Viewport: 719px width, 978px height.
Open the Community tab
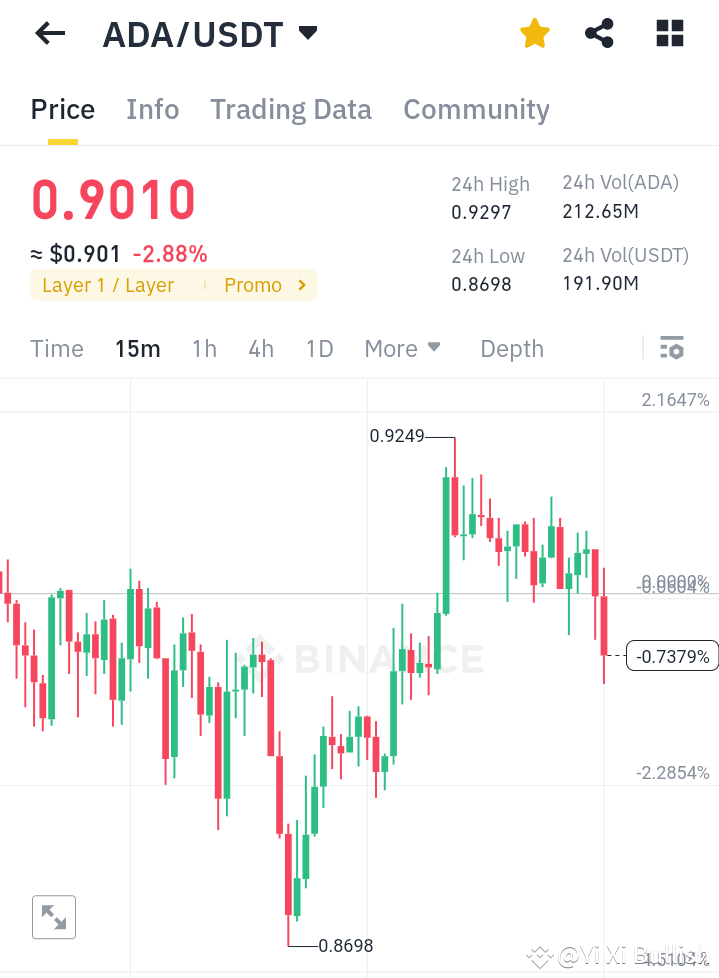476,109
